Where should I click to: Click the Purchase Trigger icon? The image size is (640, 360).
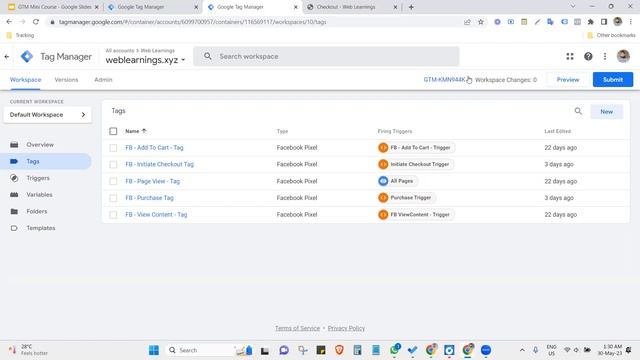click(383, 198)
